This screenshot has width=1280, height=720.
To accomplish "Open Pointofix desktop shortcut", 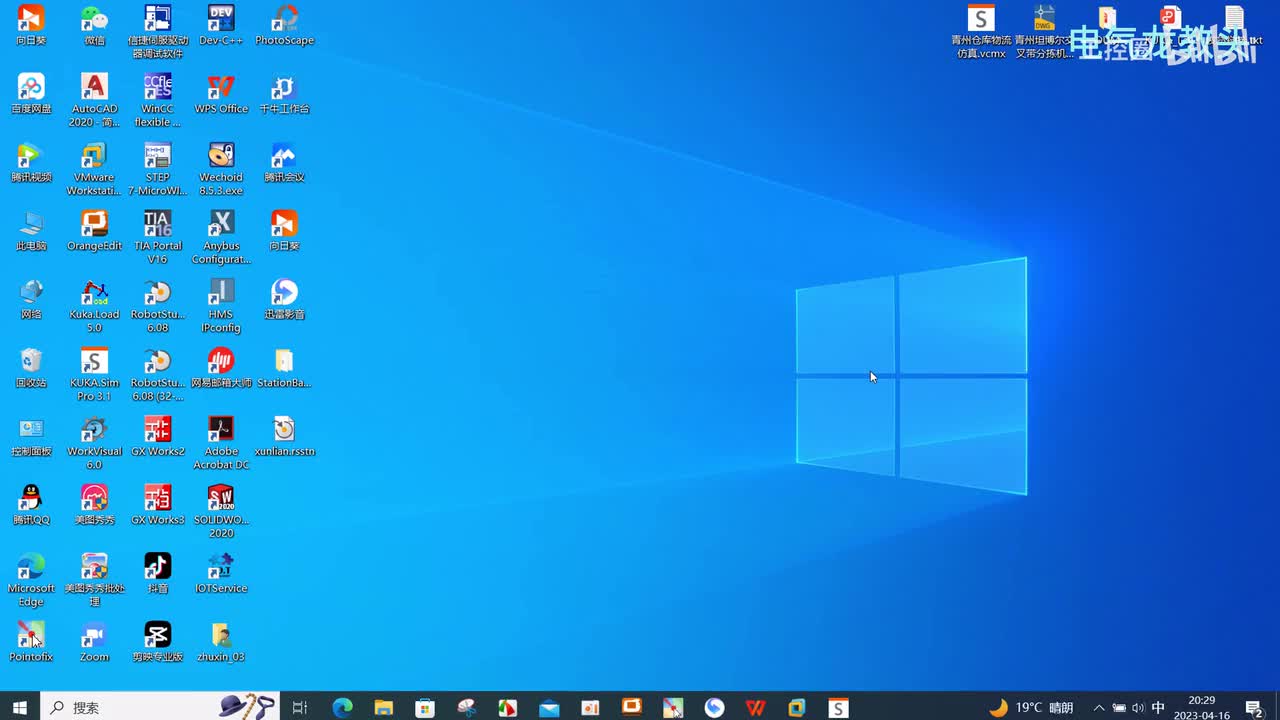I will click(x=31, y=642).
